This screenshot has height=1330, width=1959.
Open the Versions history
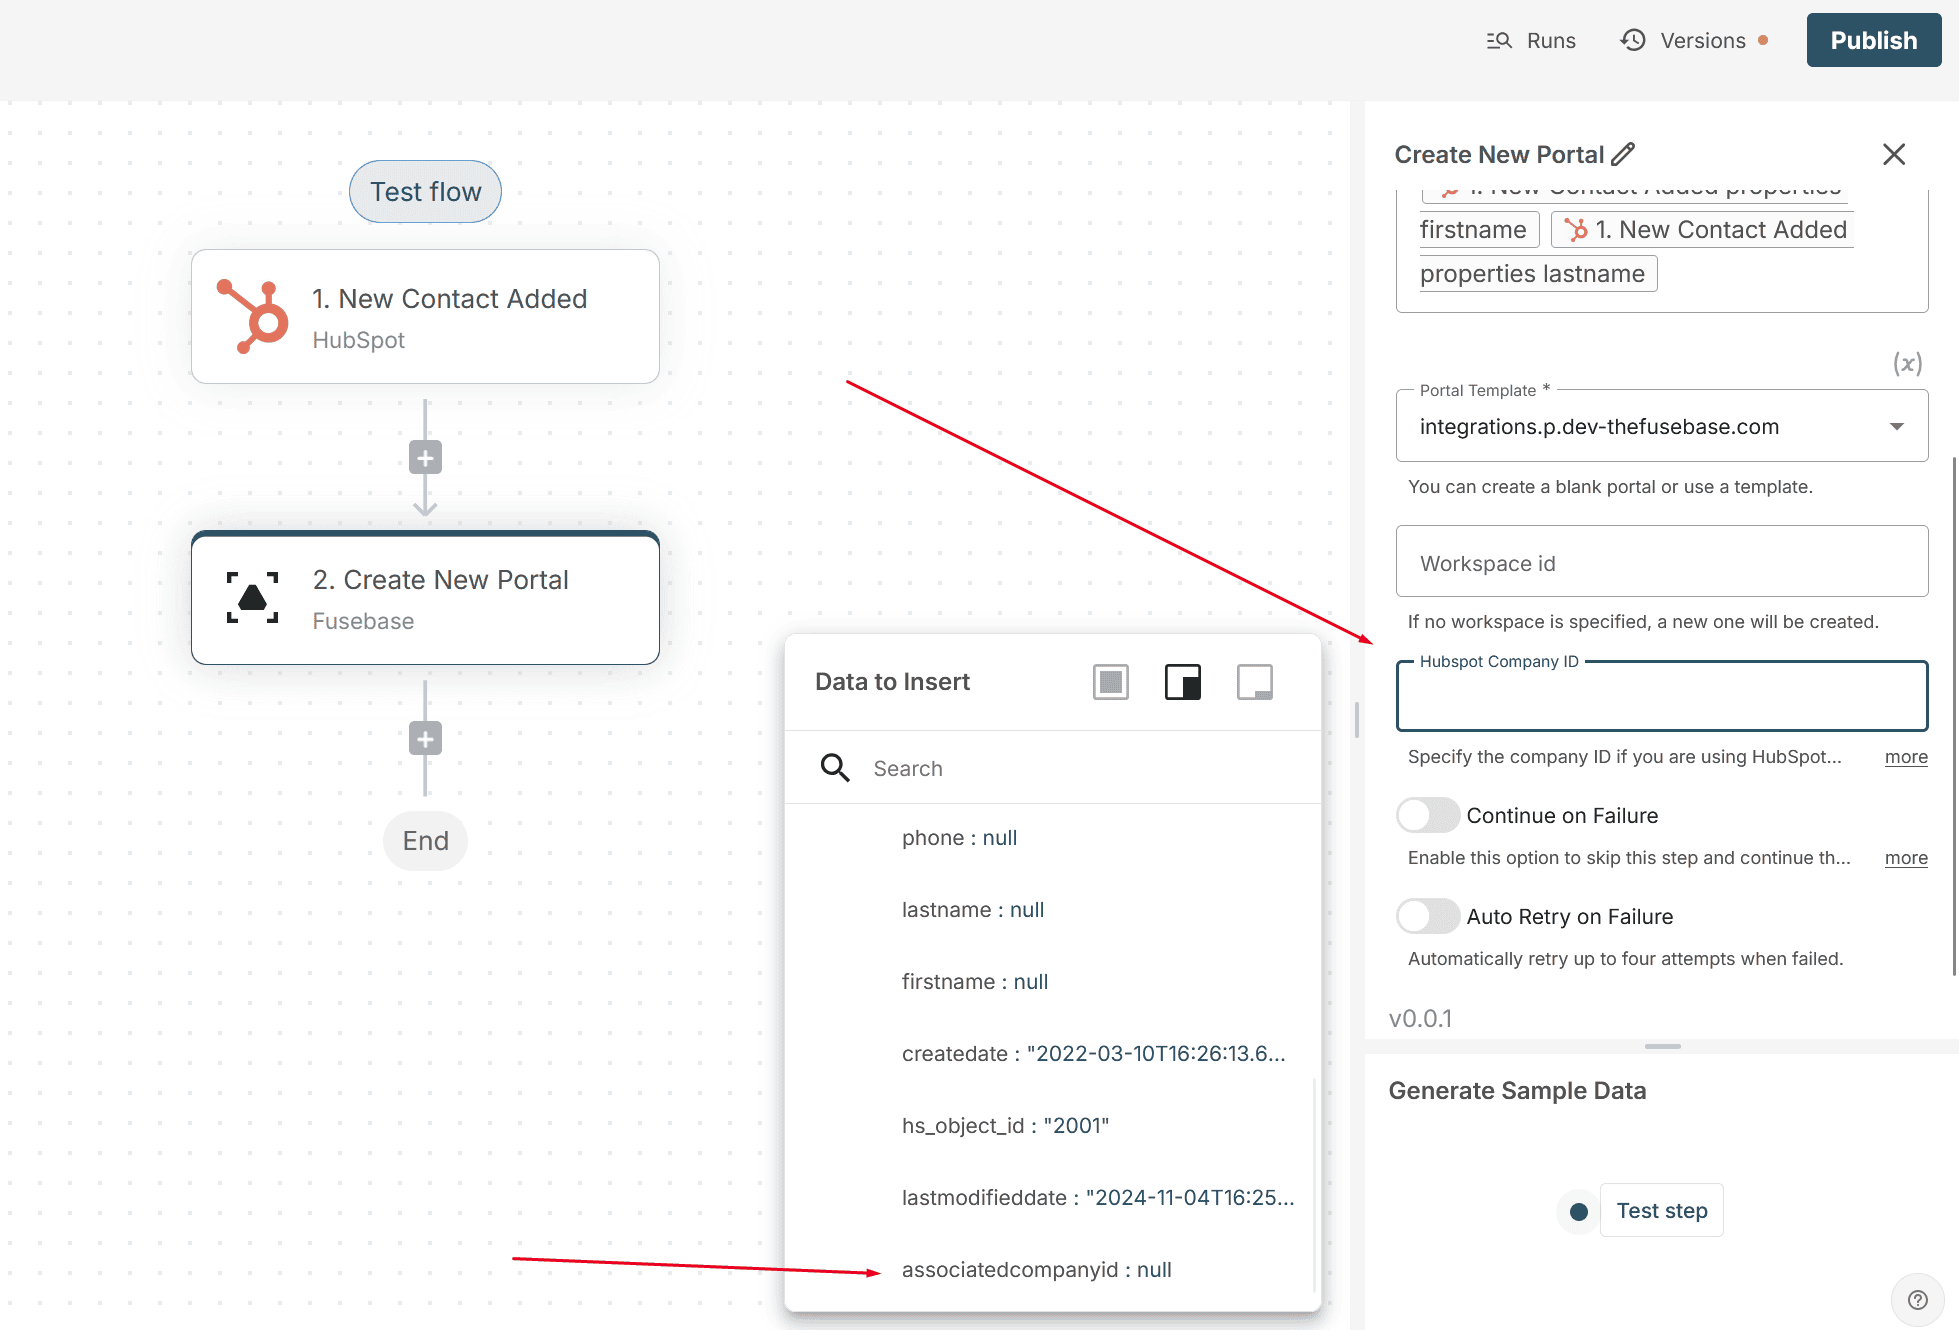[x=1694, y=41]
